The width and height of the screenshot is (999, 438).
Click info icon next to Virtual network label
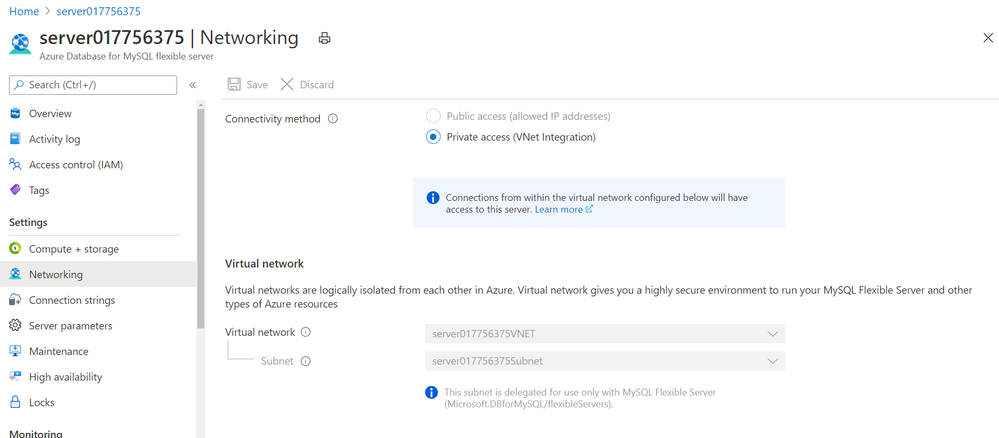[305, 332]
